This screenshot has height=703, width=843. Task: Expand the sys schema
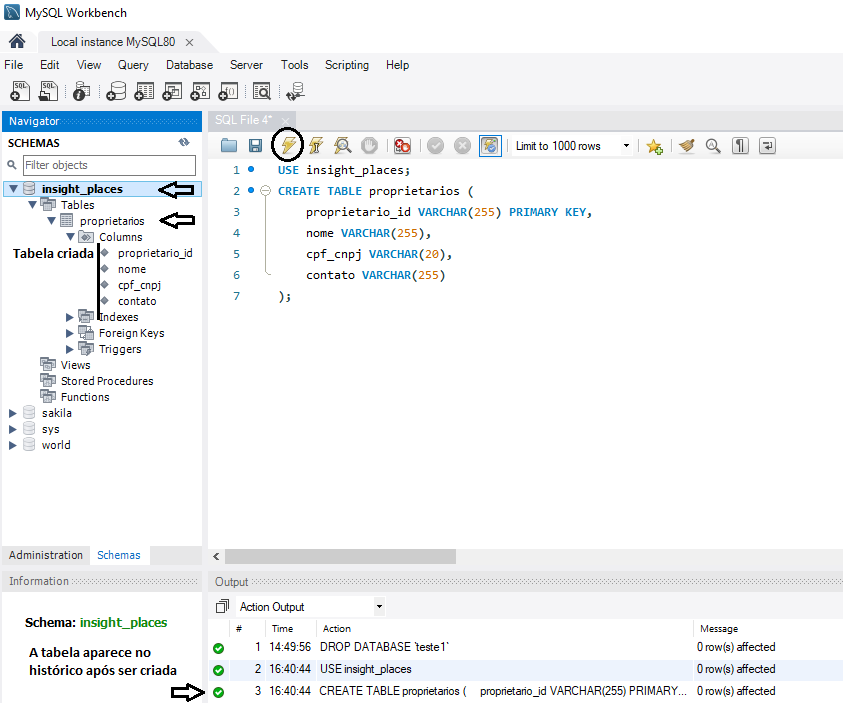point(13,429)
